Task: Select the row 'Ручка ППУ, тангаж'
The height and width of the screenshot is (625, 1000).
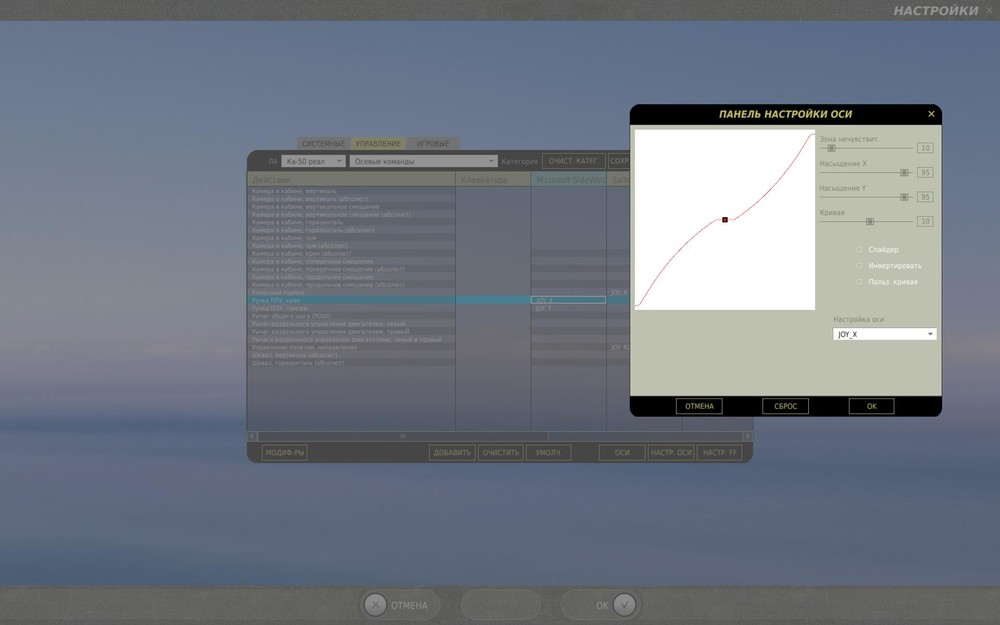Action: click(x=351, y=308)
